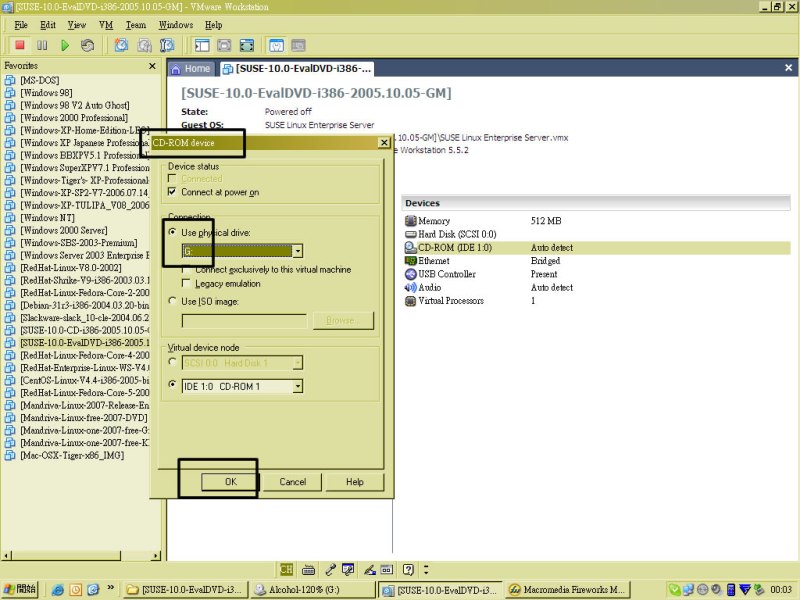Select the Use physical drive radio button
Viewport: 800px width, 600px height.
172,232
